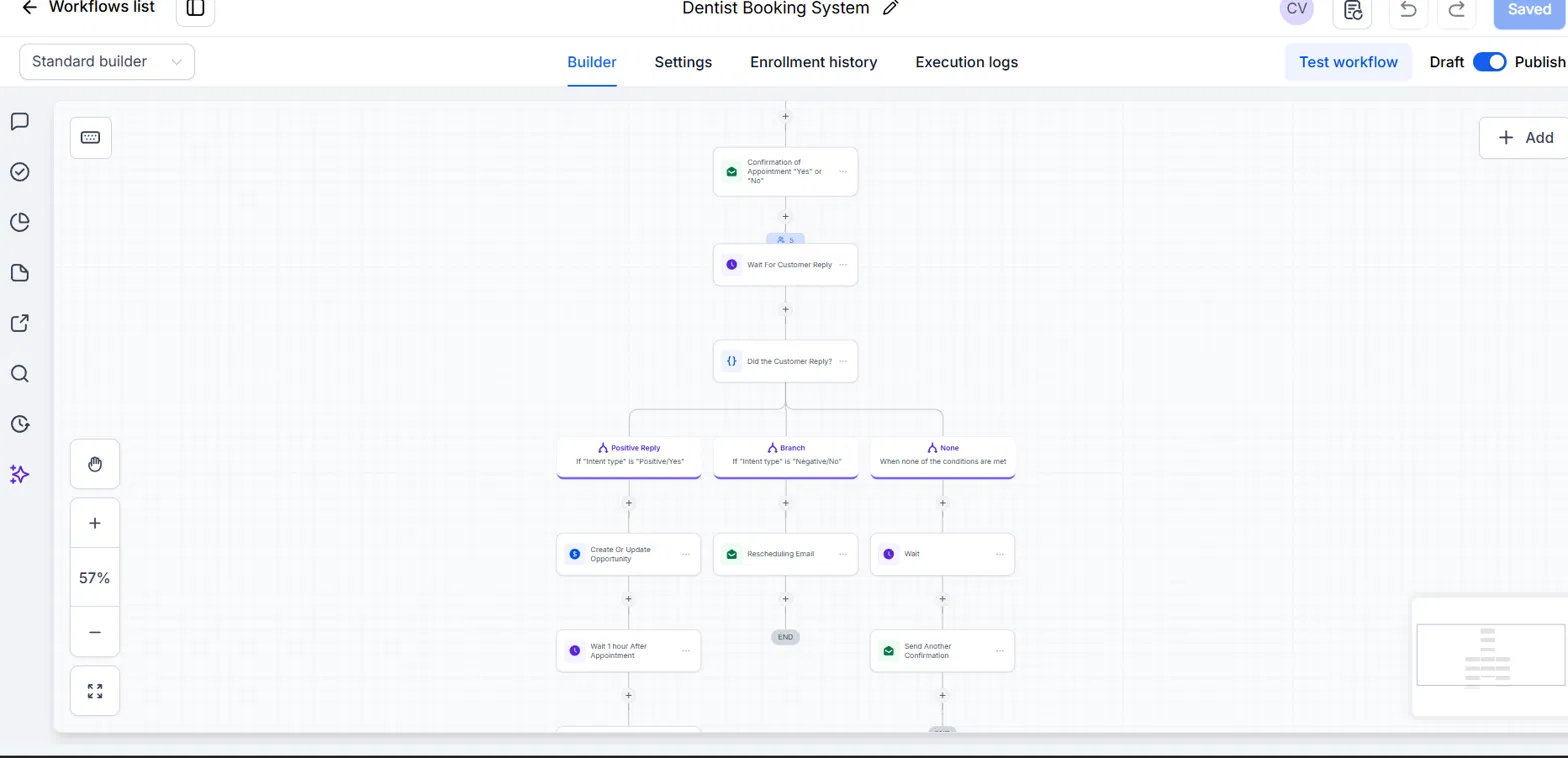This screenshot has width=1568, height=758.
Task: Open chat icon in left sidebar
Action: click(x=19, y=122)
